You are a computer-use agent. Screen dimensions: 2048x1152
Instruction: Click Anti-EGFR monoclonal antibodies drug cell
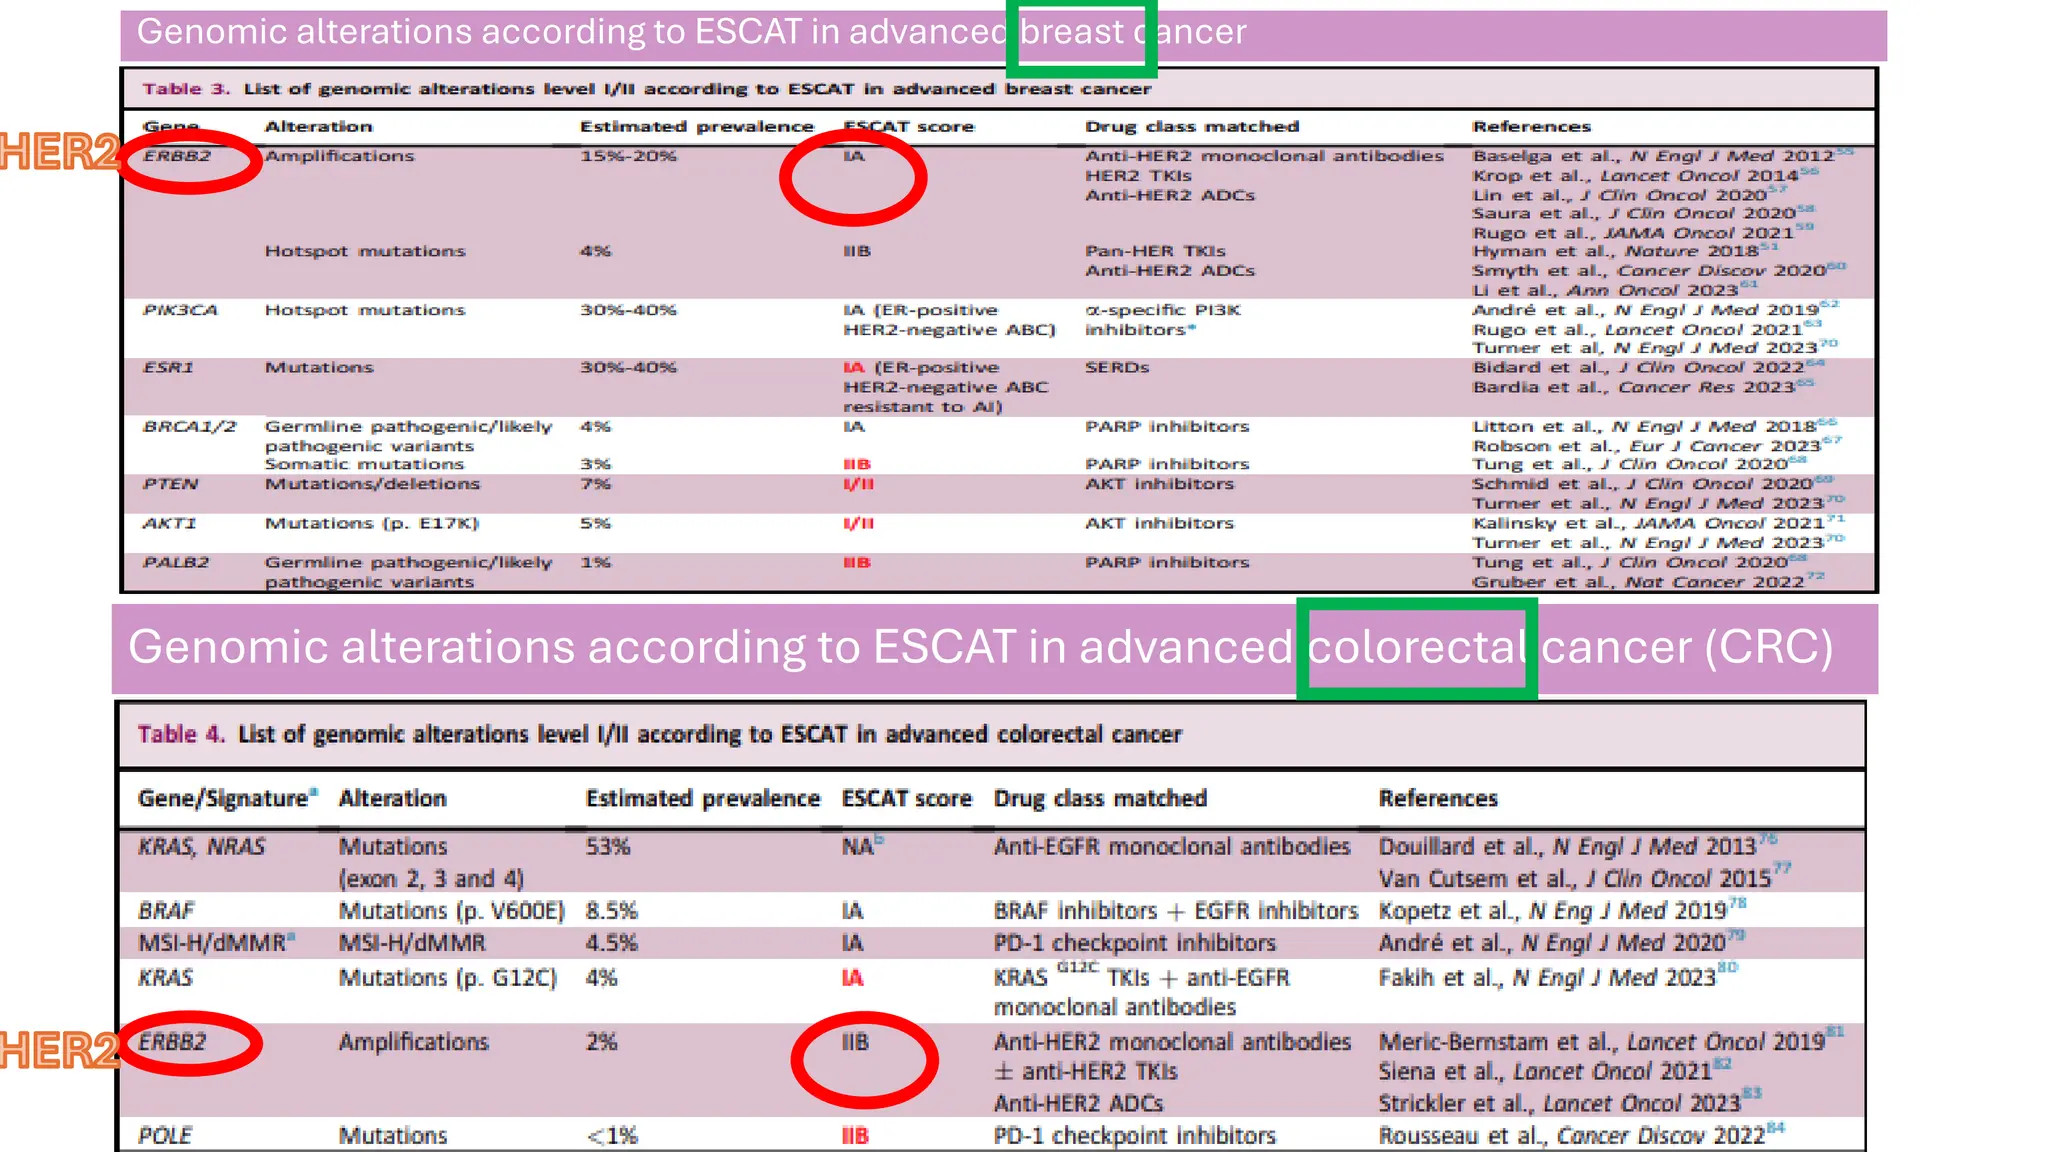(1172, 847)
